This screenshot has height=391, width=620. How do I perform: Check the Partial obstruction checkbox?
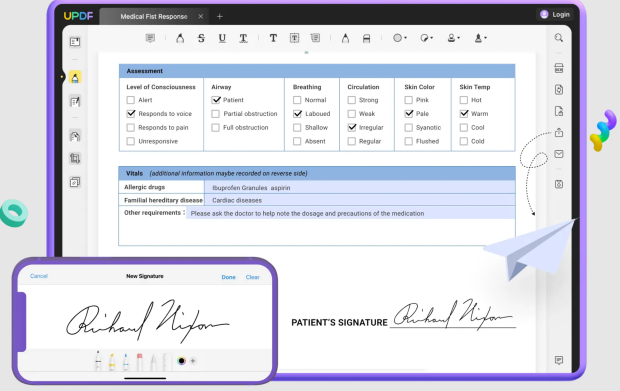[x=215, y=114]
